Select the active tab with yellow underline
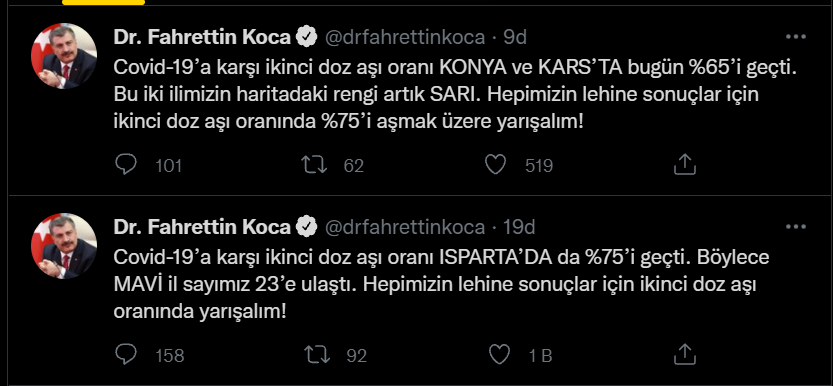 pyautogui.click(x=104, y=2)
